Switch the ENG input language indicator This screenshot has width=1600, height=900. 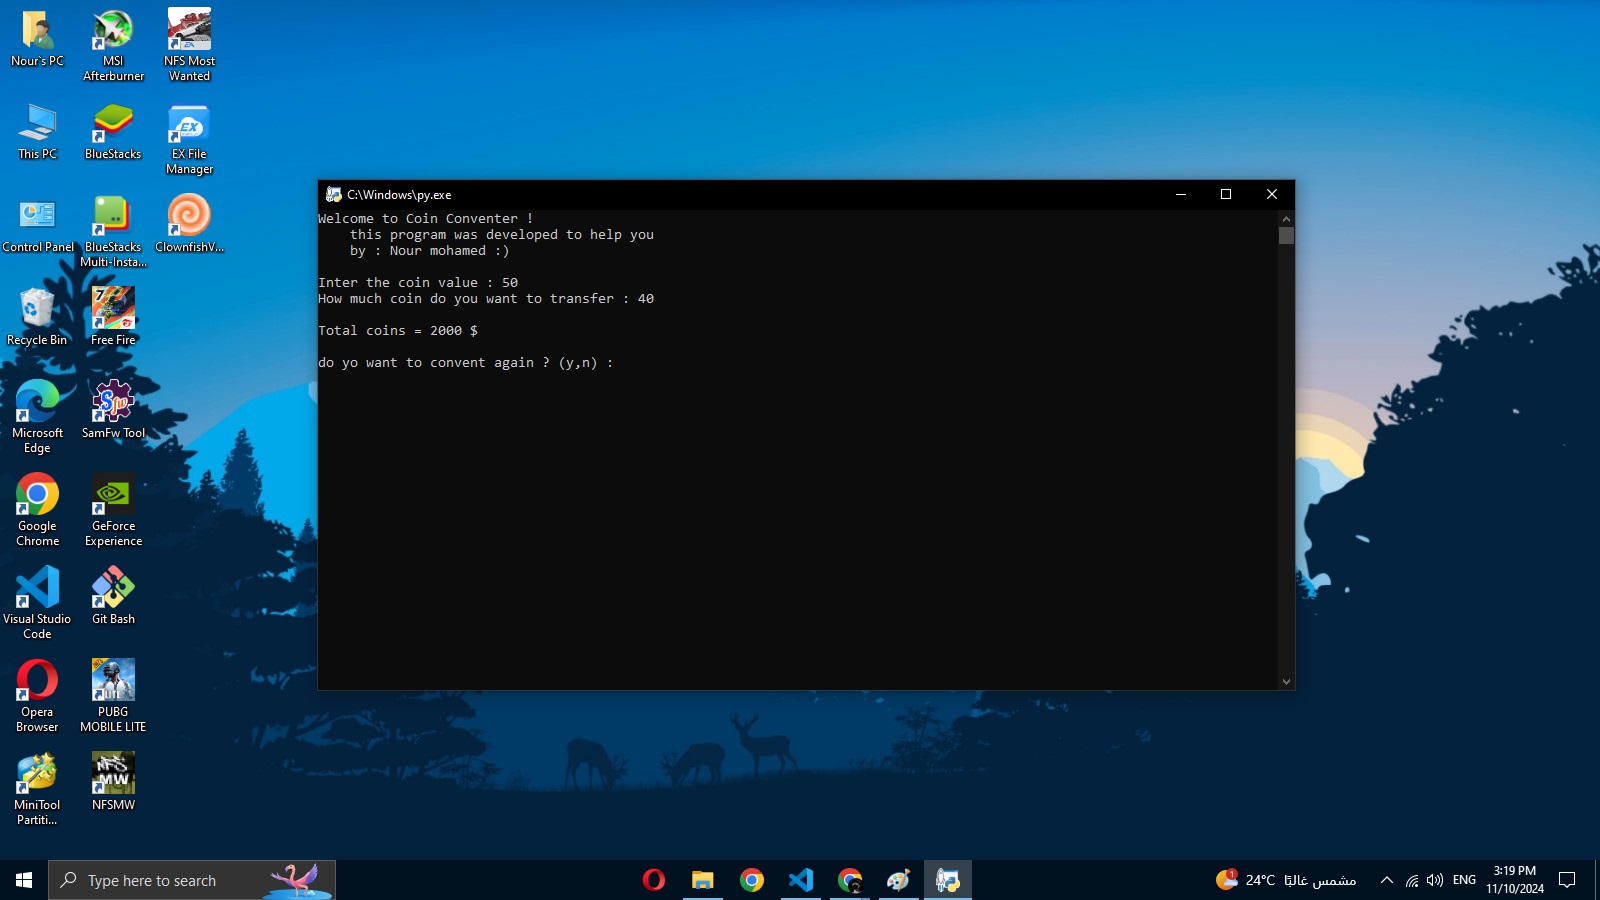pos(1464,880)
